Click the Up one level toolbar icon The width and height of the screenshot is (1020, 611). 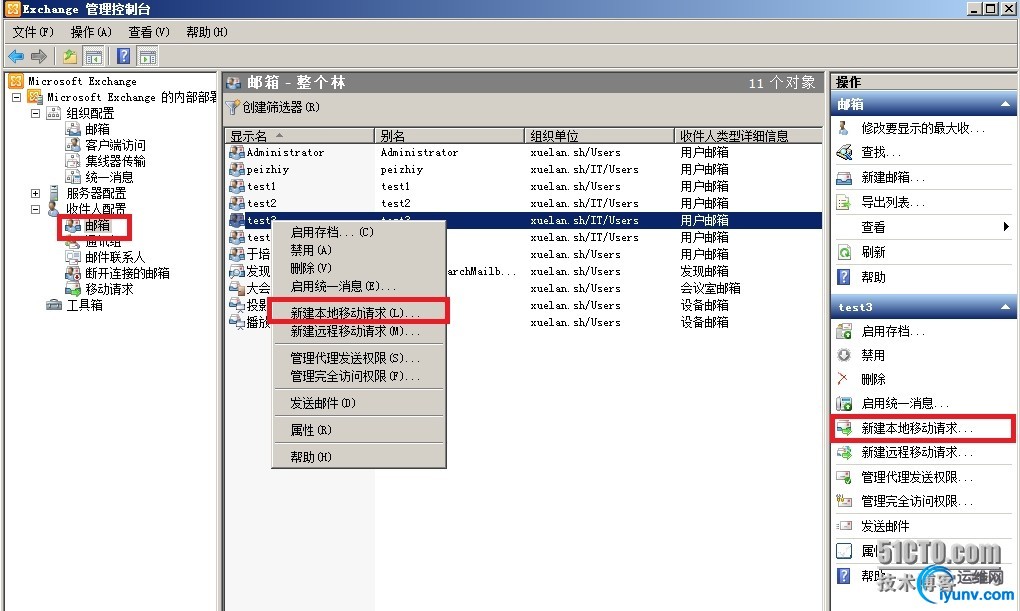pos(70,57)
